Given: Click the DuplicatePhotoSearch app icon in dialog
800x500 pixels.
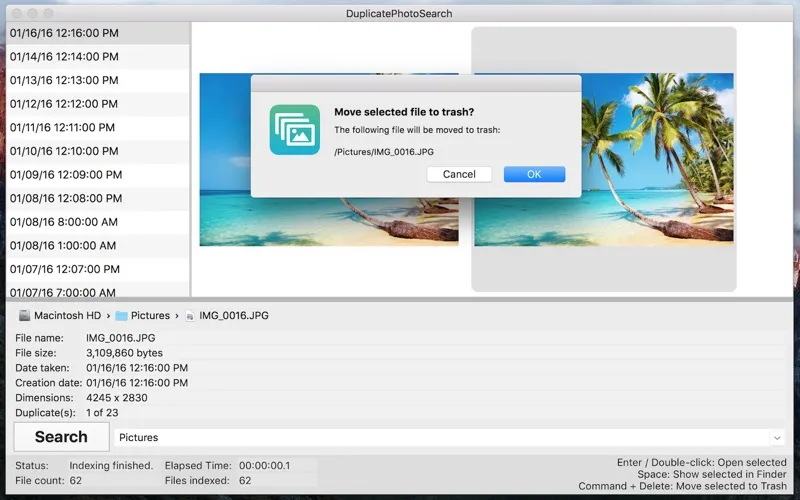Looking at the screenshot, I should (x=294, y=130).
